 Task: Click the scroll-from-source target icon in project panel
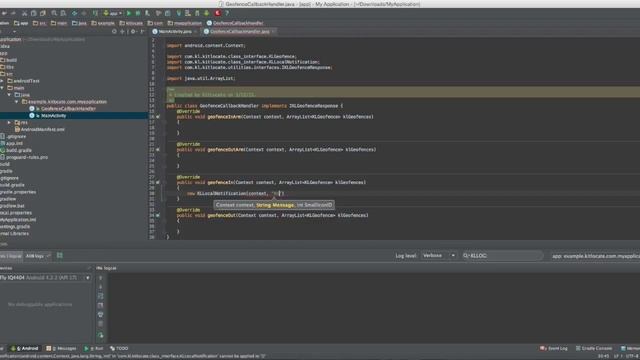114,31
